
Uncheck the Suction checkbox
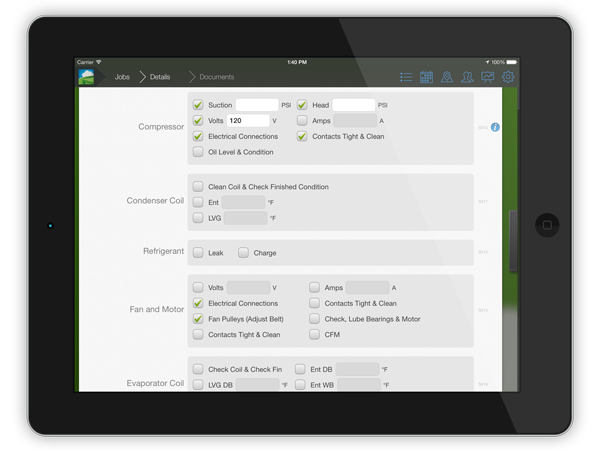pyautogui.click(x=198, y=104)
